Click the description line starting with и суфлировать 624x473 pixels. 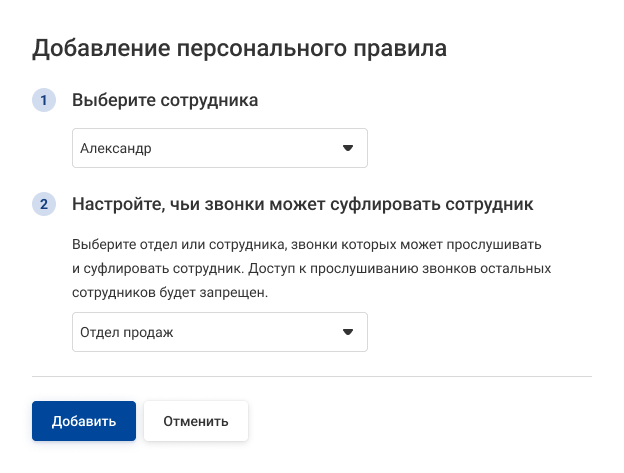coord(312,269)
